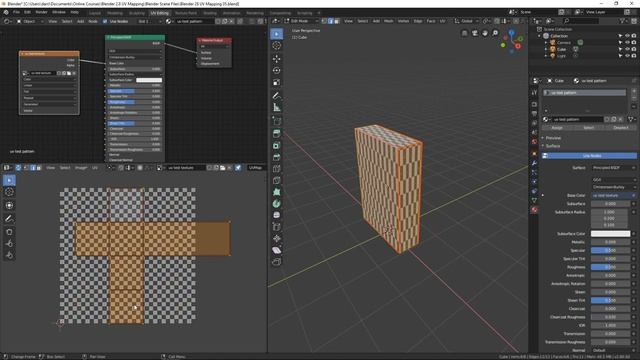Select the Select Box tool in 3D viewport

pyautogui.click(x=276, y=34)
